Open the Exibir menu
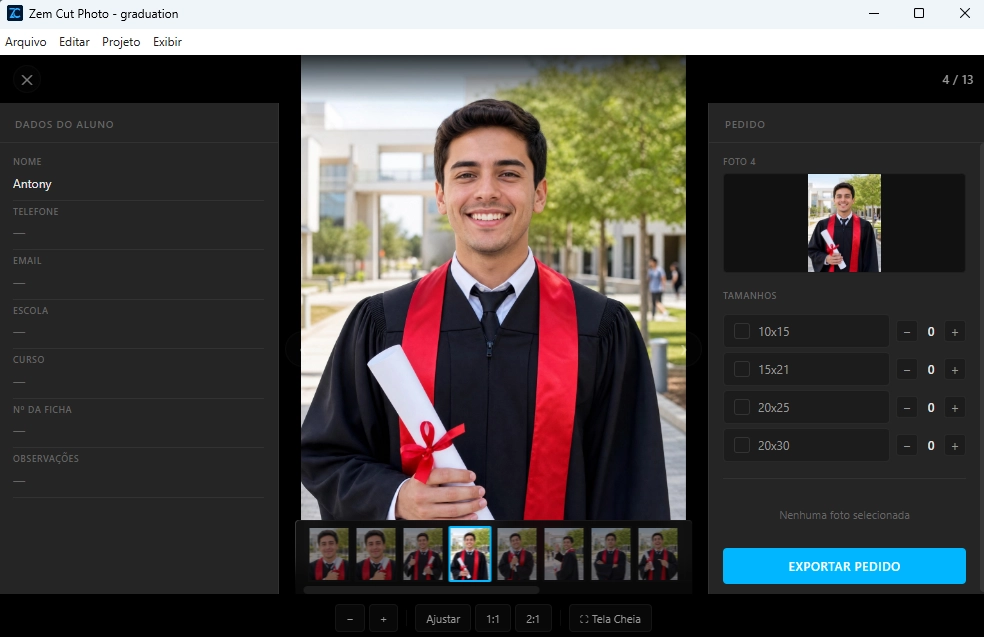This screenshot has height=637, width=984. pos(168,41)
